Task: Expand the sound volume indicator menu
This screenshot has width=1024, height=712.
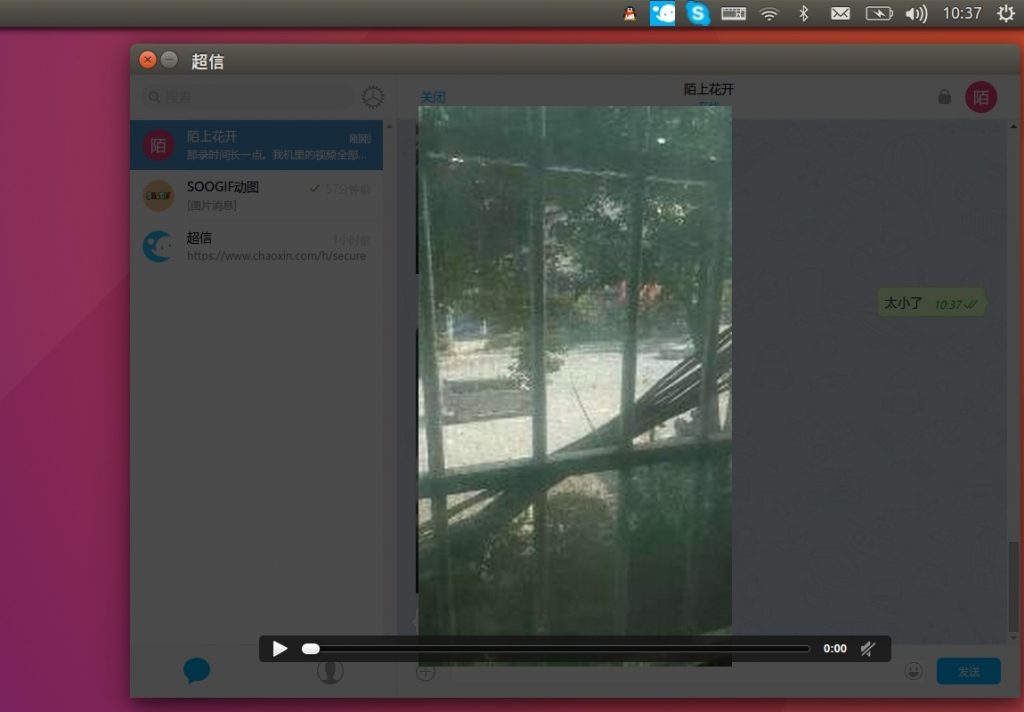Action: [x=915, y=14]
